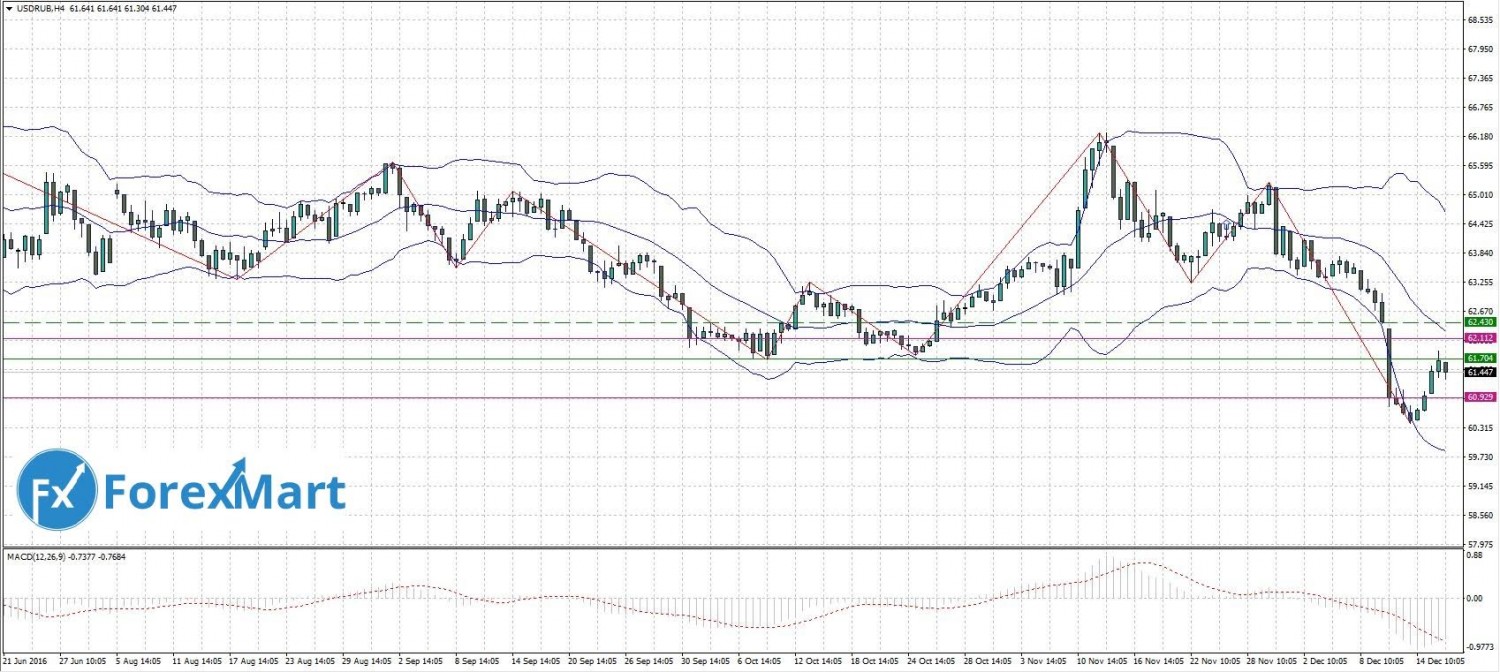The height and width of the screenshot is (672, 1500).
Task: Open the chart dropdown triangle beside USDRUB,H4
Action: coord(8,8)
